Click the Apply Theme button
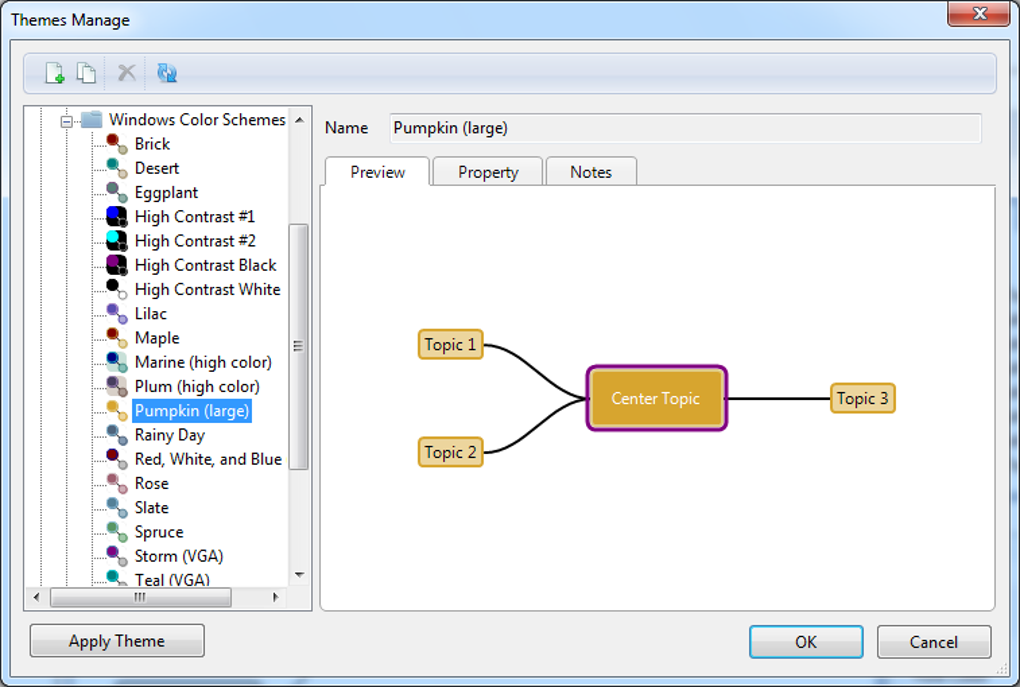 pos(117,641)
